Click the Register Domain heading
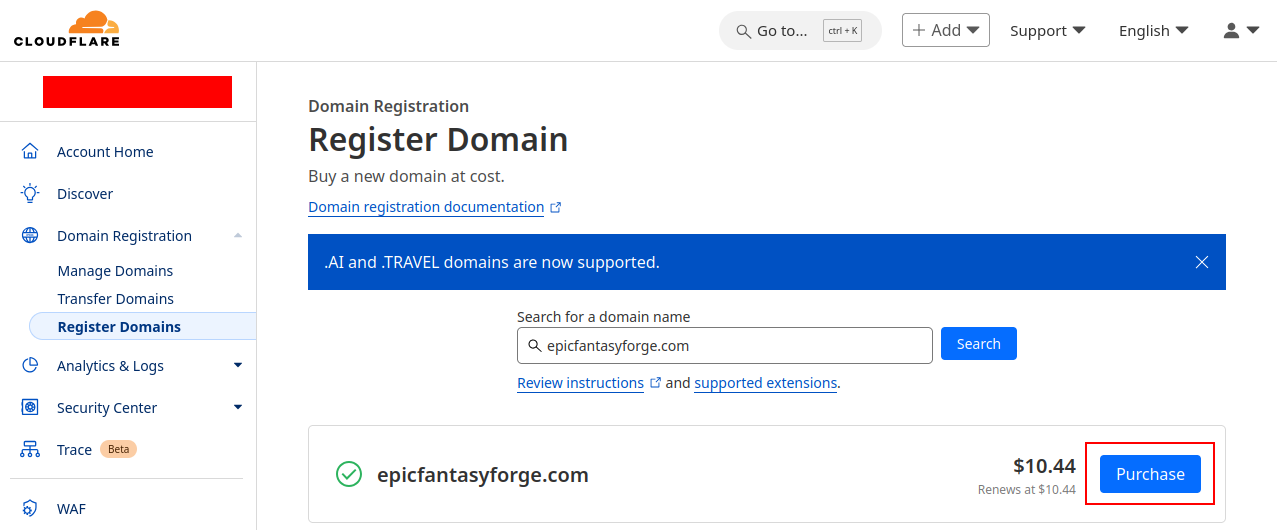Image resolution: width=1277 pixels, height=530 pixels. coord(438,140)
